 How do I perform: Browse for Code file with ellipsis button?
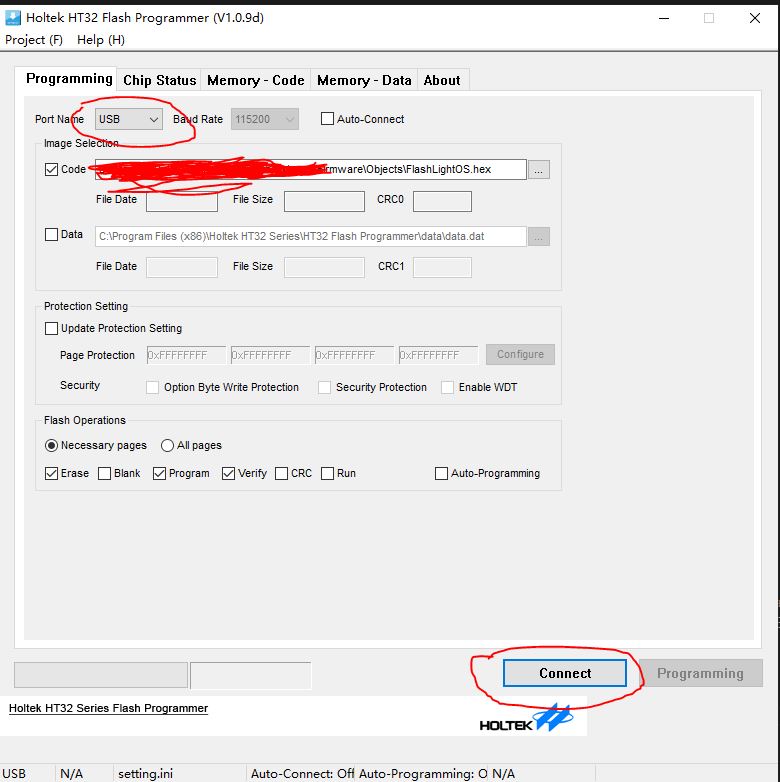[x=539, y=170]
